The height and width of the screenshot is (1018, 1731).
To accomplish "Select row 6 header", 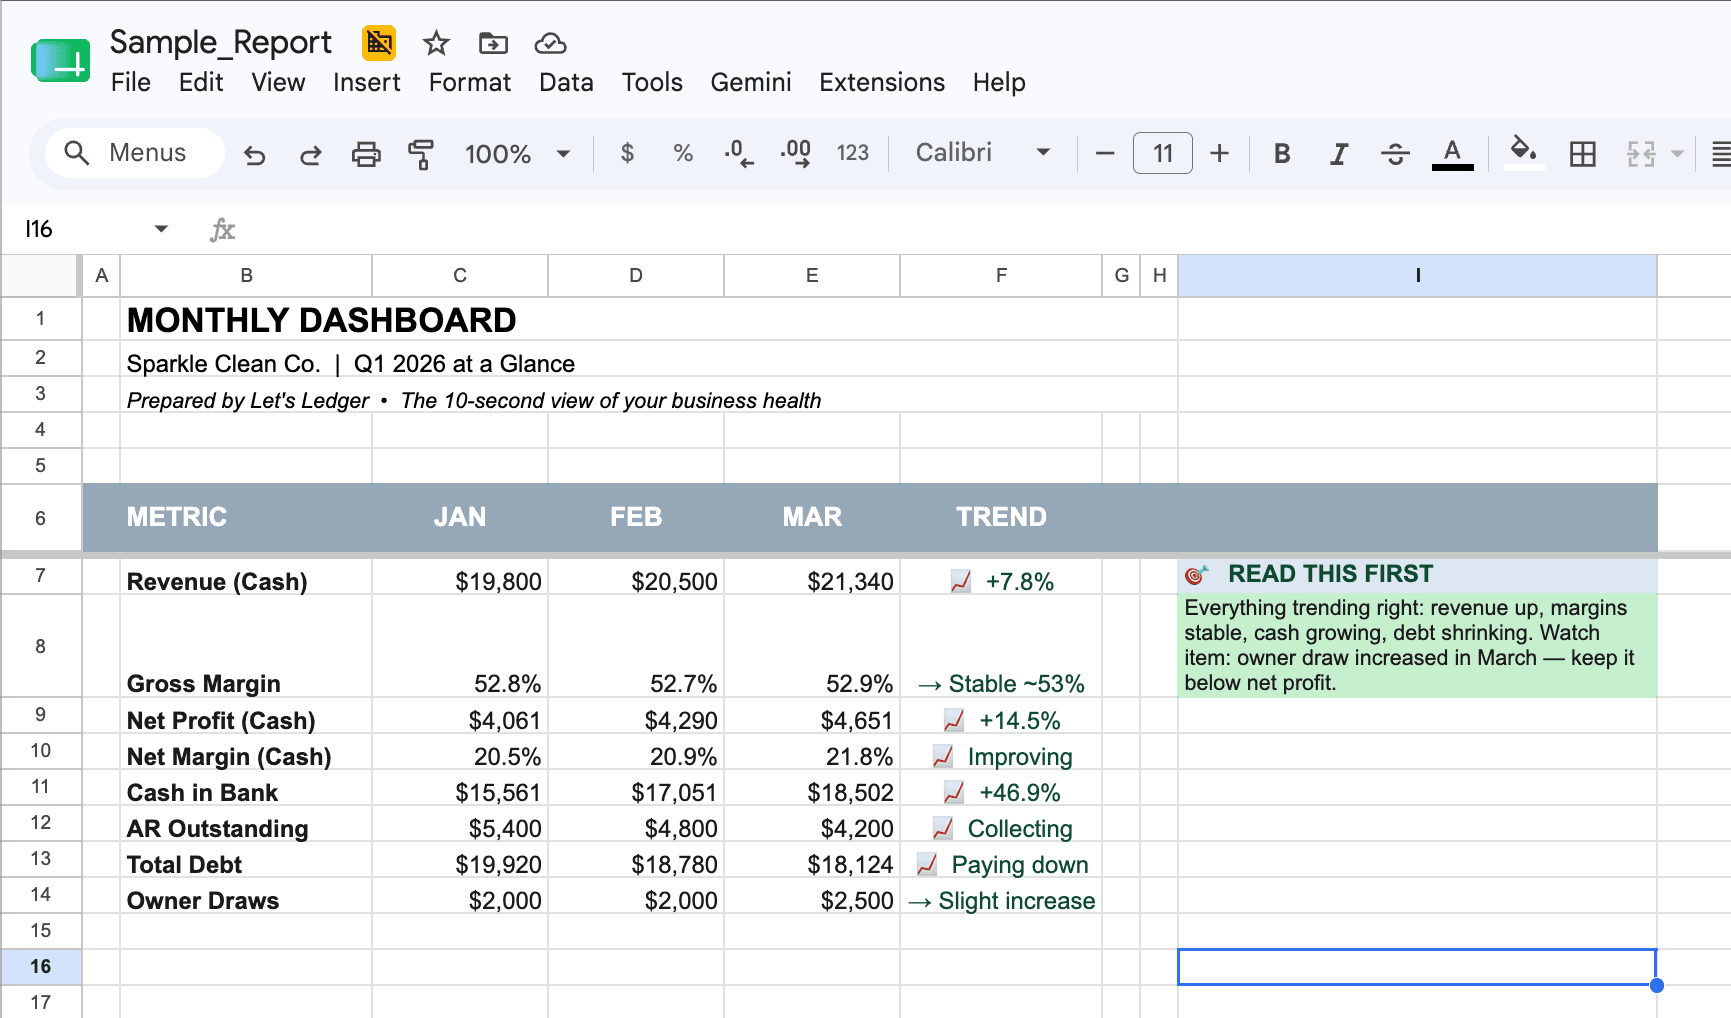I will click(x=40, y=518).
